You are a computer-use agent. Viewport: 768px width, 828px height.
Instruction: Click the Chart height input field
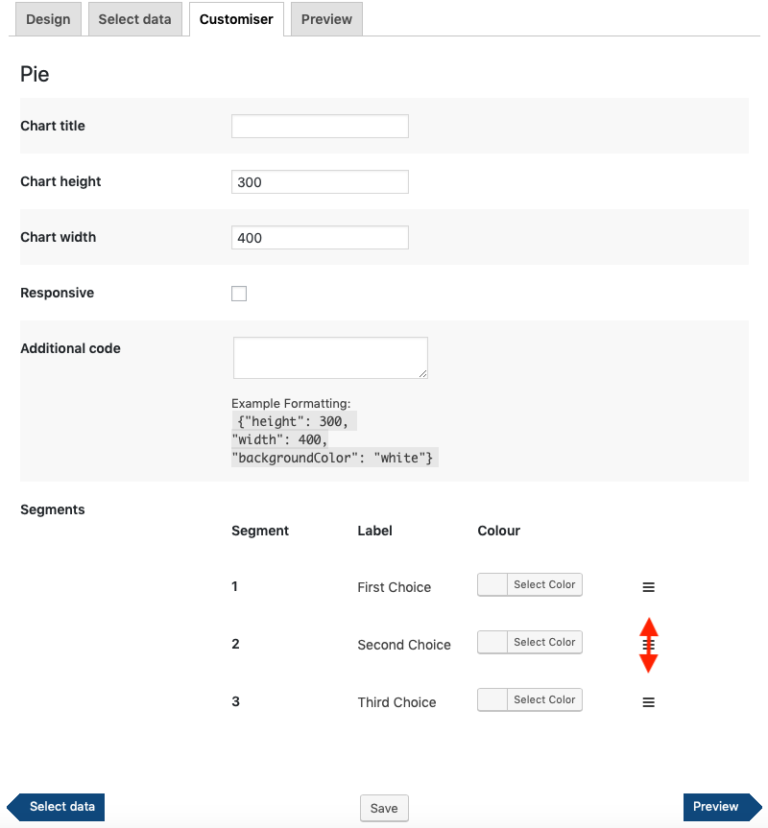(319, 181)
